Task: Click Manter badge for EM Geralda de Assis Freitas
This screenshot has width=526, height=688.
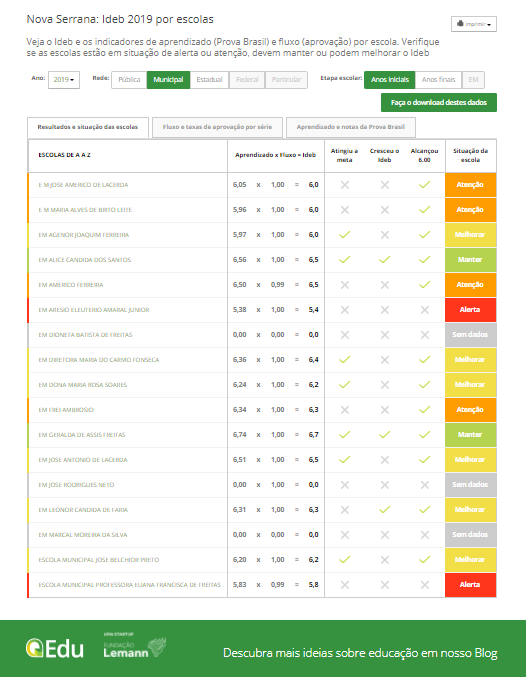Action: pos(470,435)
